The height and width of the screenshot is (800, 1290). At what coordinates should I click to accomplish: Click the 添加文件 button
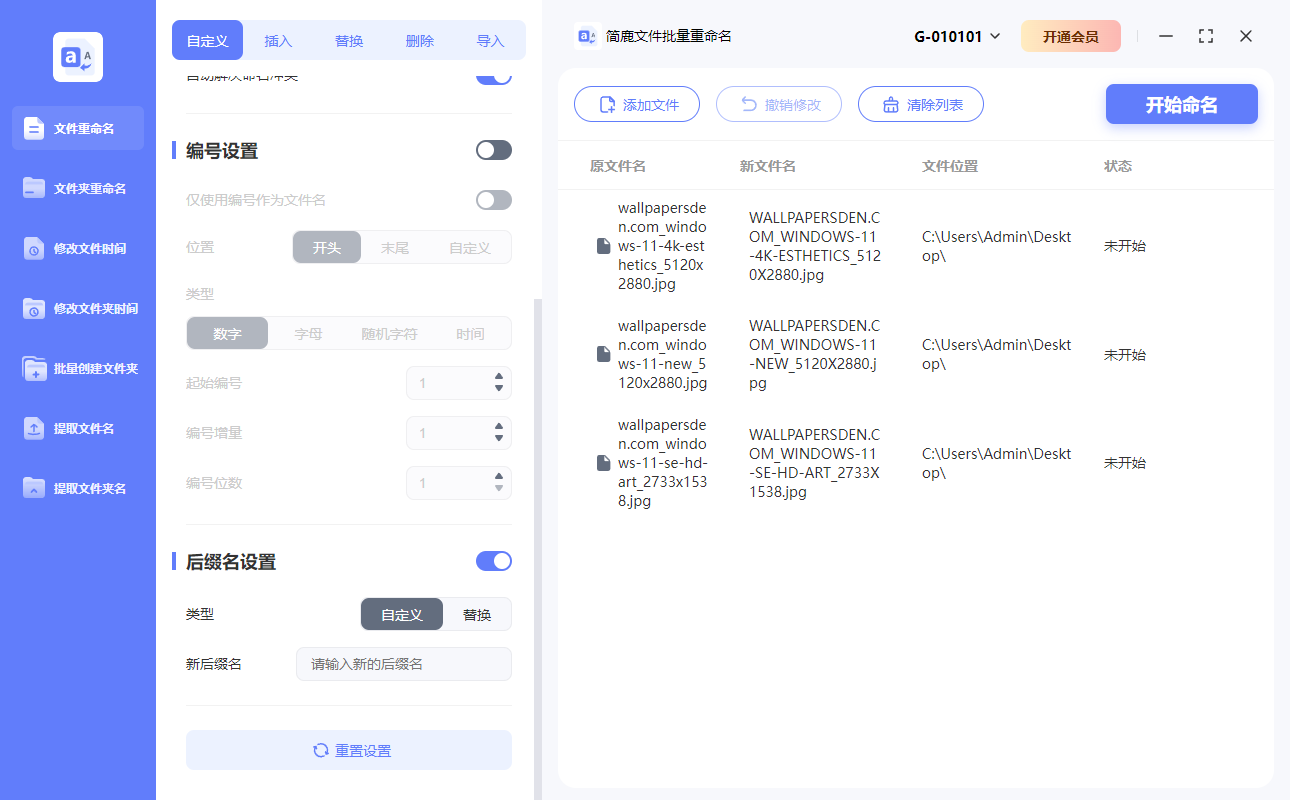(x=637, y=104)
